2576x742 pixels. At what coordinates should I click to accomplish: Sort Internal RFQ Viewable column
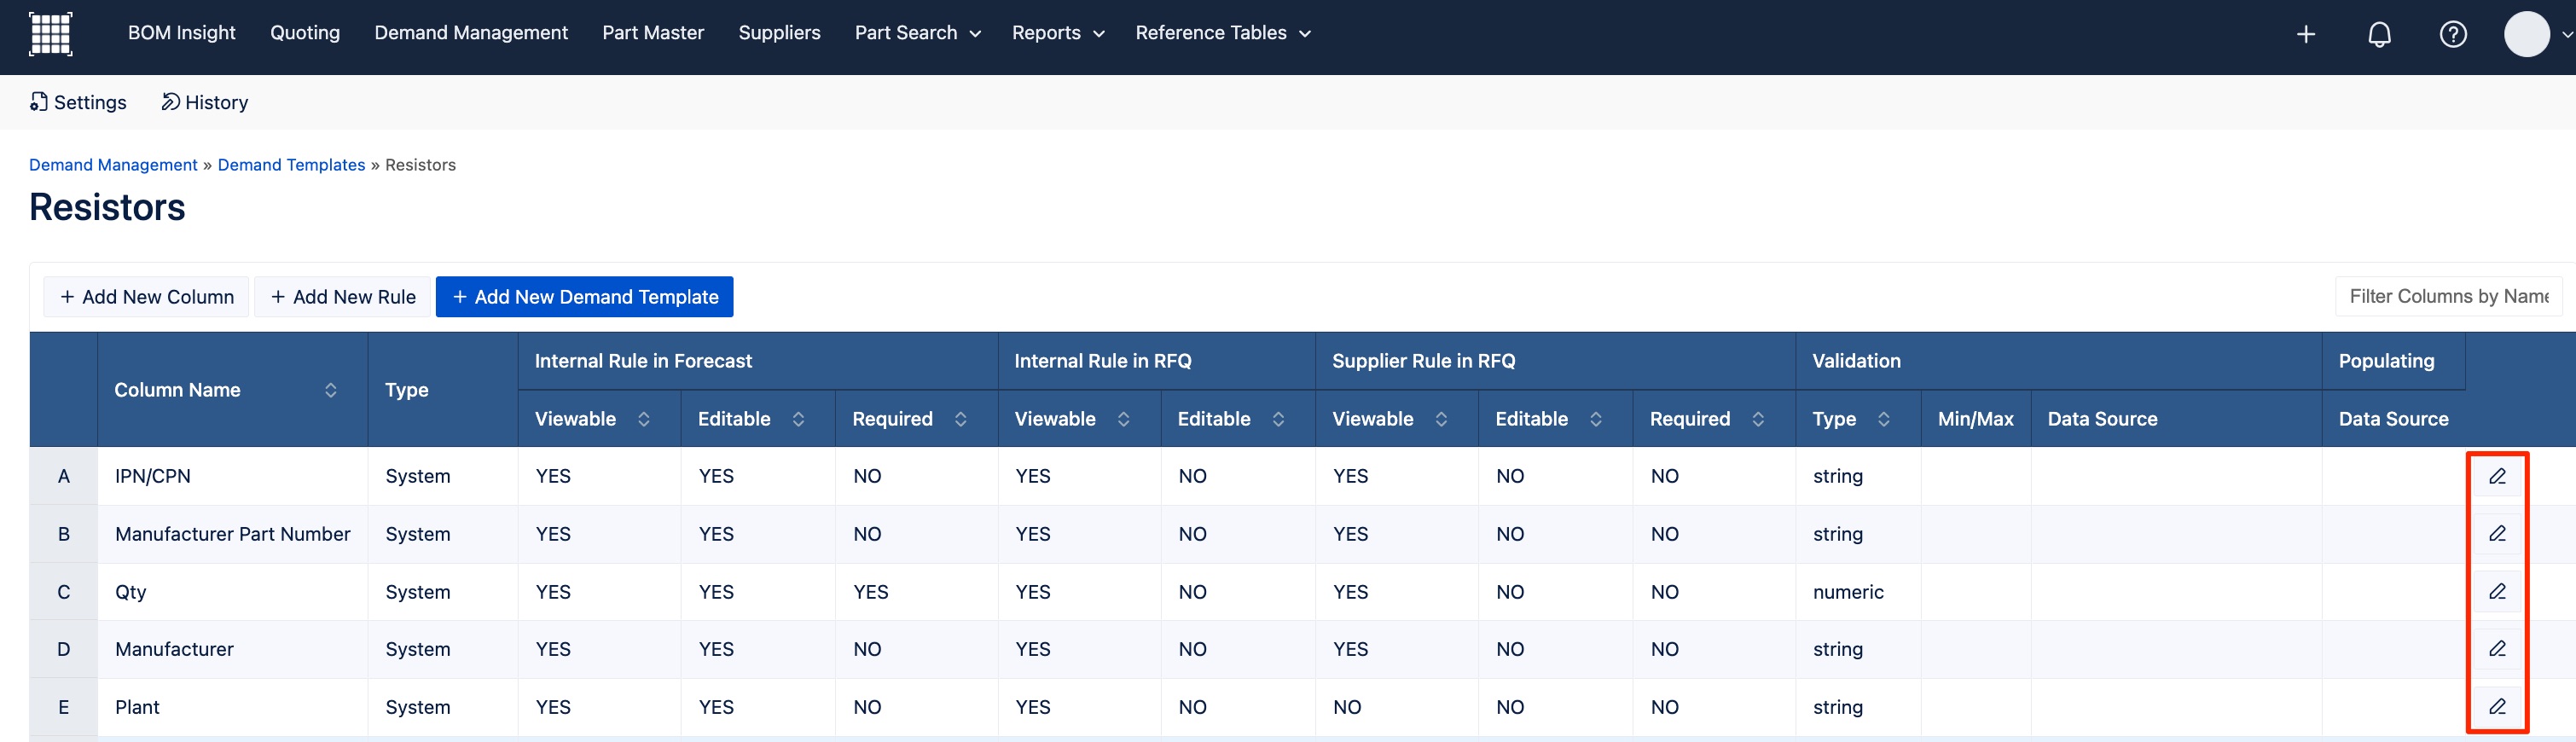pos(1124,419)
